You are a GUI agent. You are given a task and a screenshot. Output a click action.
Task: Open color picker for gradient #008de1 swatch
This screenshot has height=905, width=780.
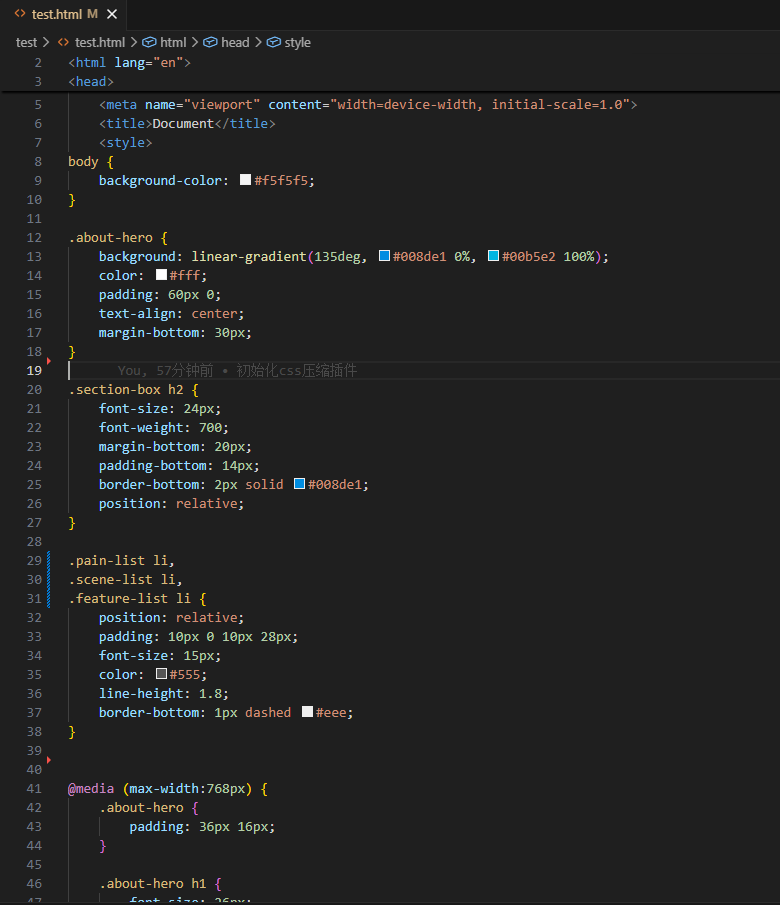click(x=384, y=256)
